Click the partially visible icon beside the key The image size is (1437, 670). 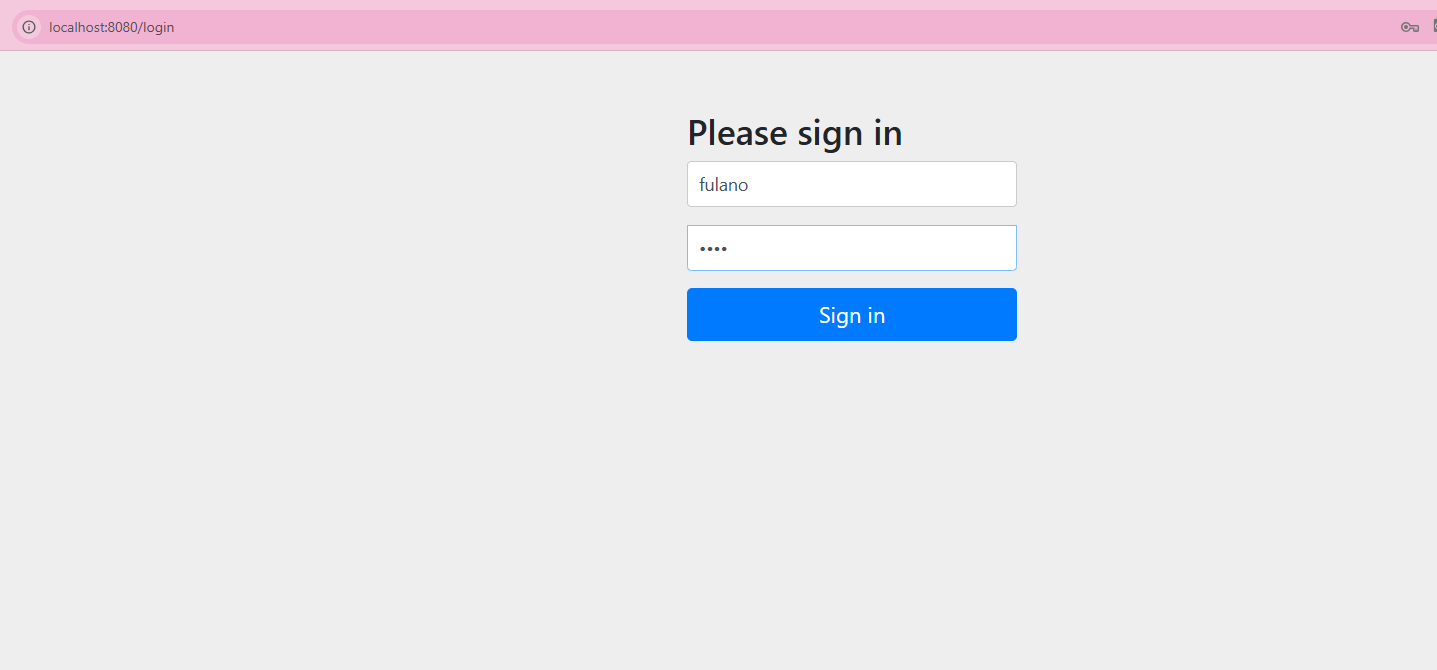point(1434,27)
